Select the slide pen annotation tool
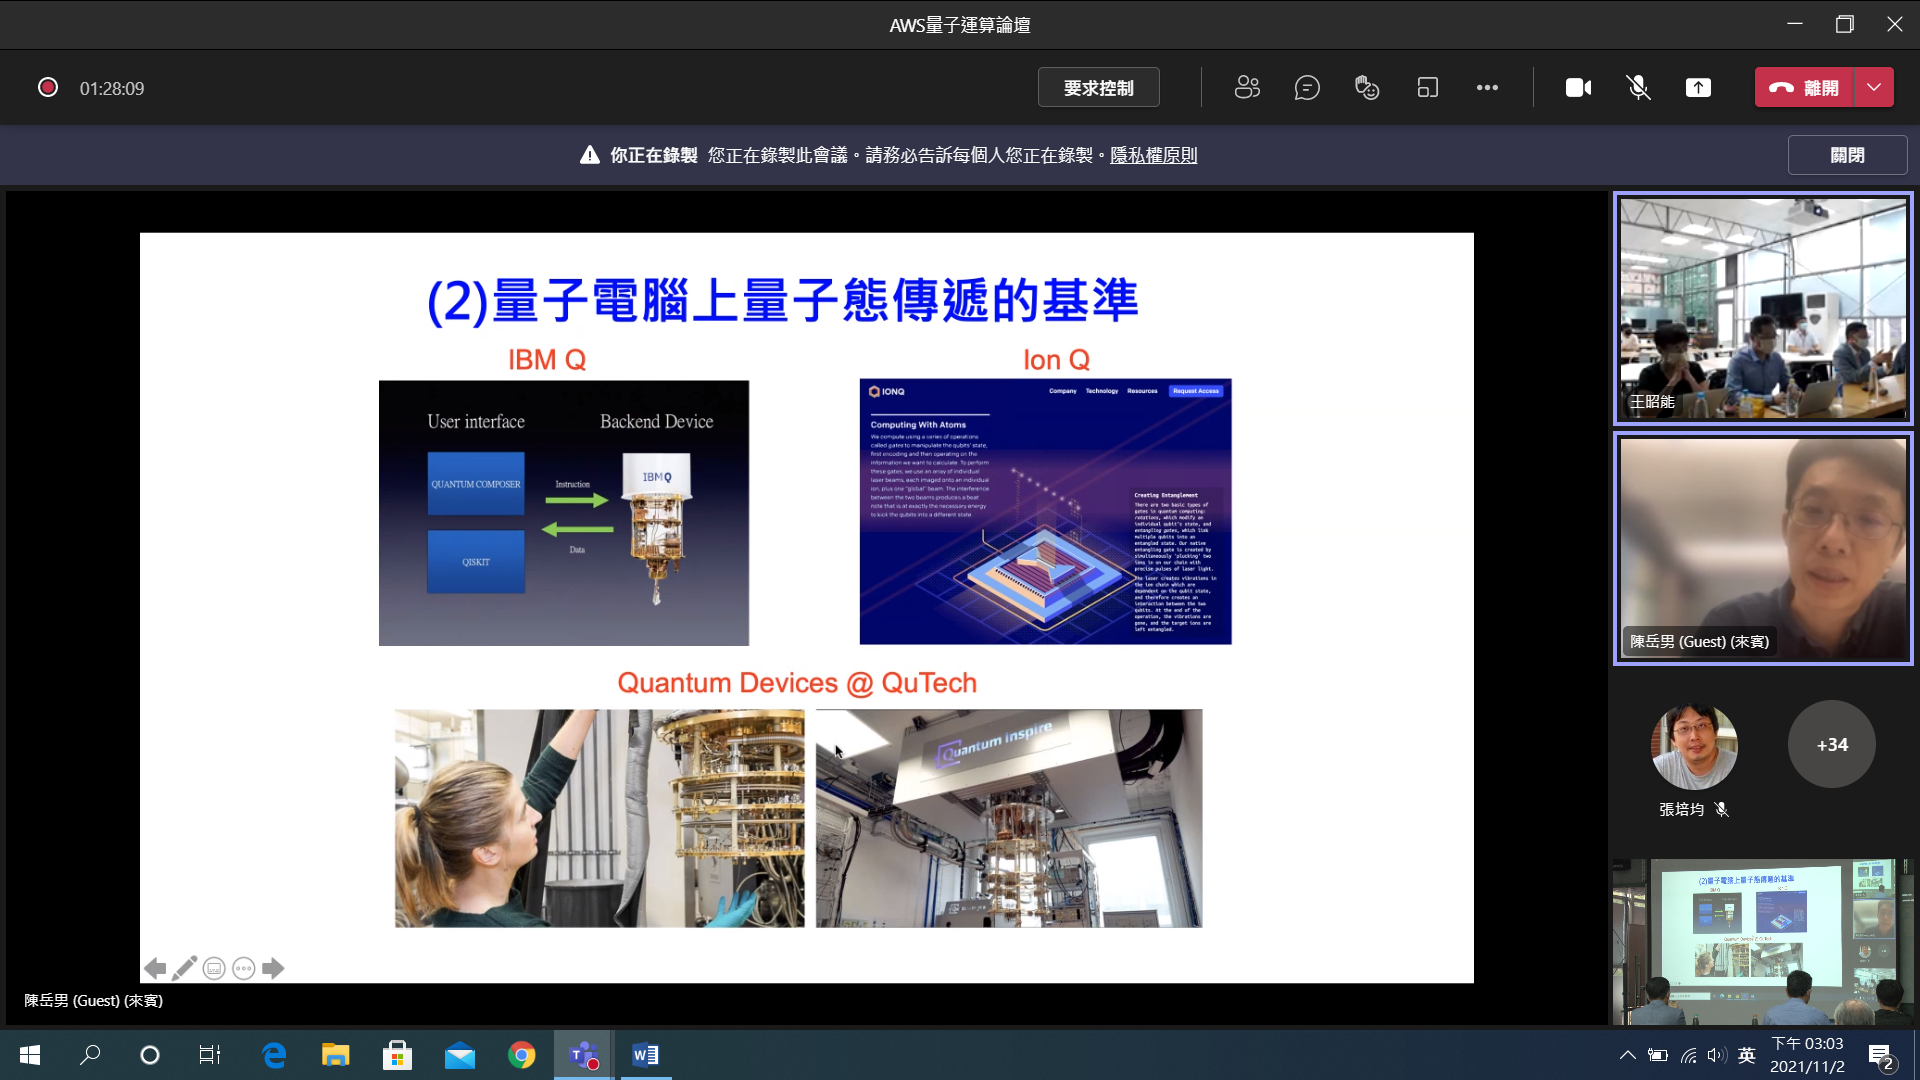 tap(184, 968)
